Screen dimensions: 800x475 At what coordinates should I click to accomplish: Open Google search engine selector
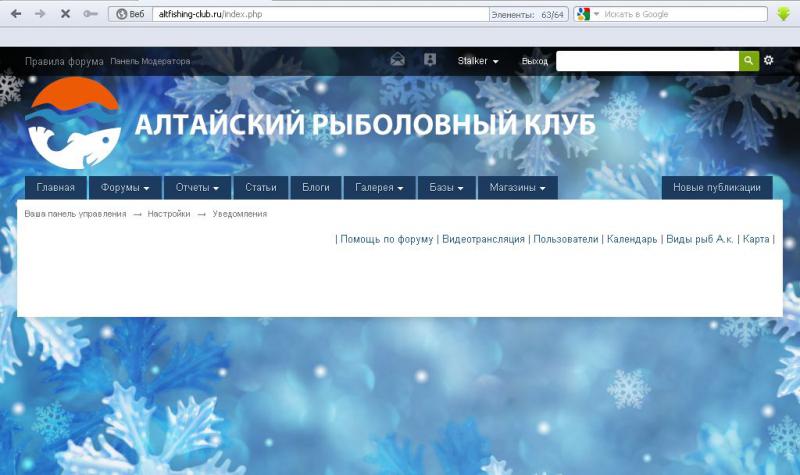tap(588, 14)
